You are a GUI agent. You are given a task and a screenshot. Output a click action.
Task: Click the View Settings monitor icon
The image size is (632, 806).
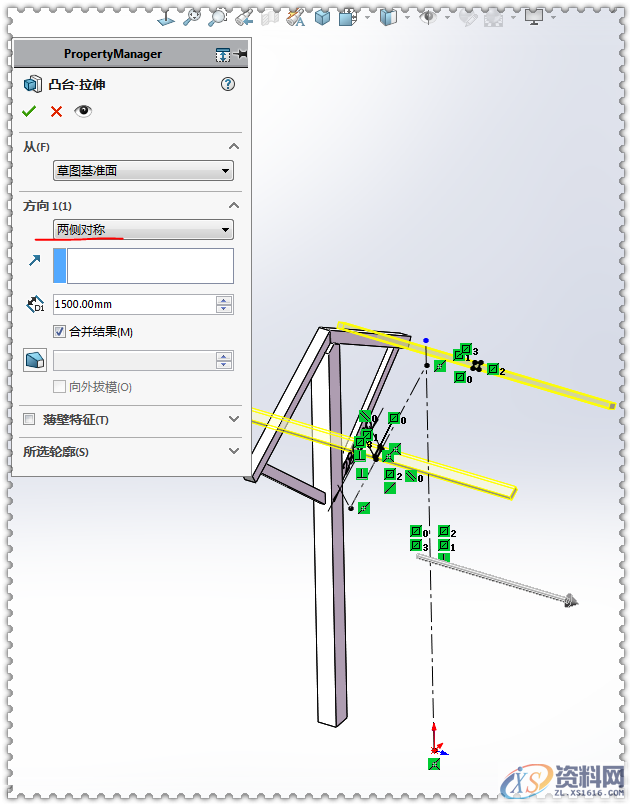pyautogui.click(x=534, y=17)
